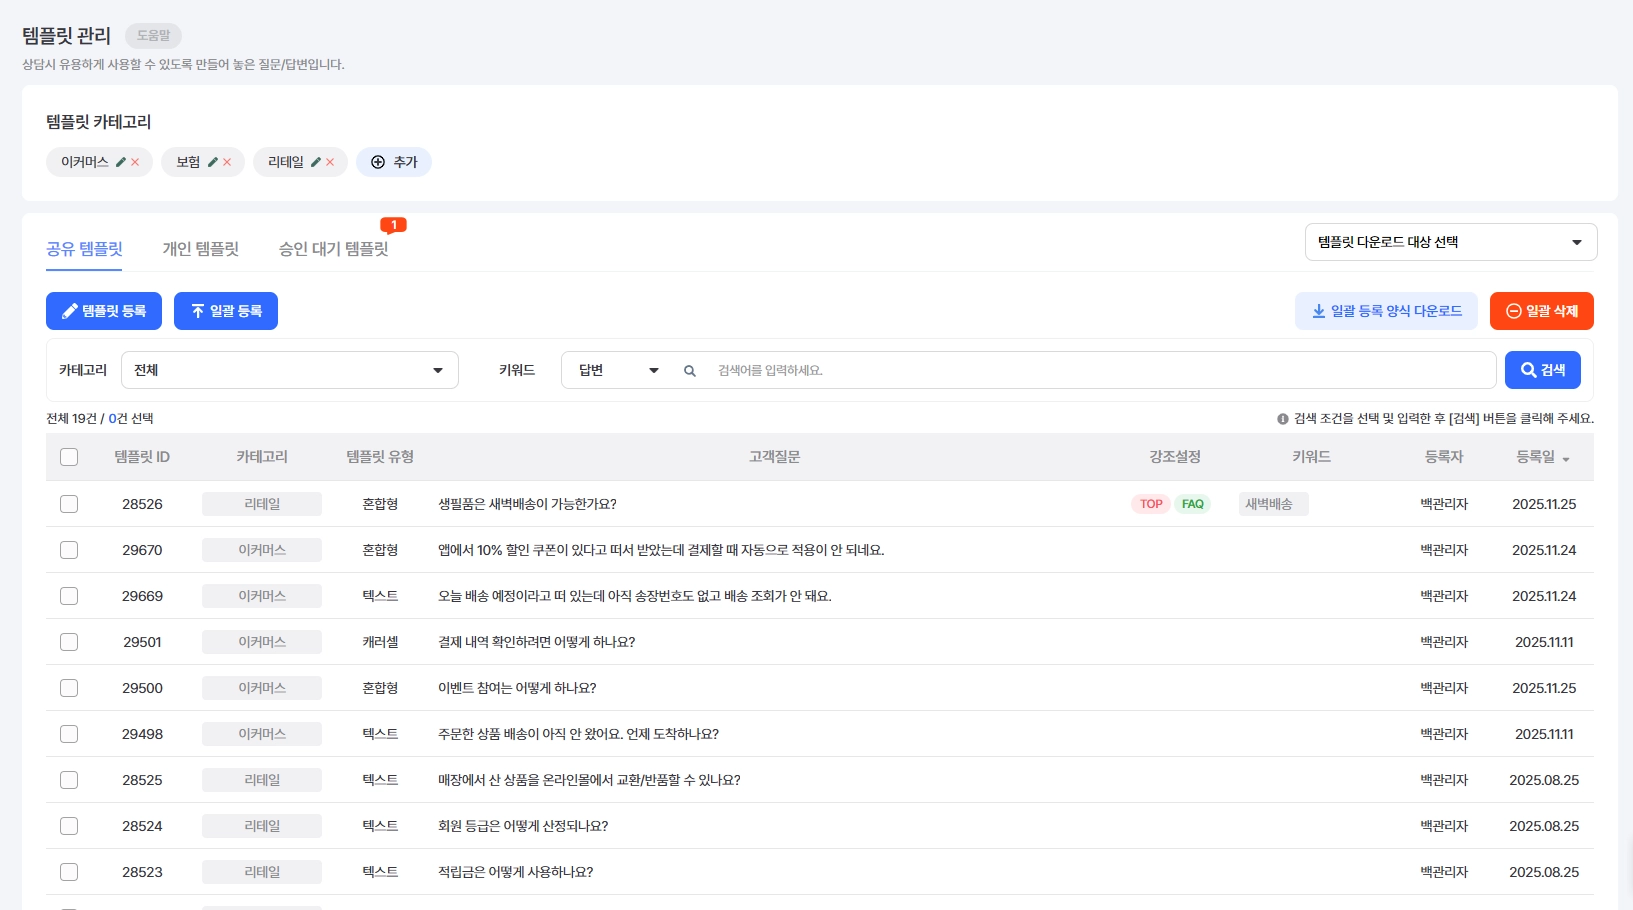Image resolution: width=1633 pixels, height=910 pixels.
Task: Click the 혼합형 type cell in row 29500
Action: coord(380,688)
